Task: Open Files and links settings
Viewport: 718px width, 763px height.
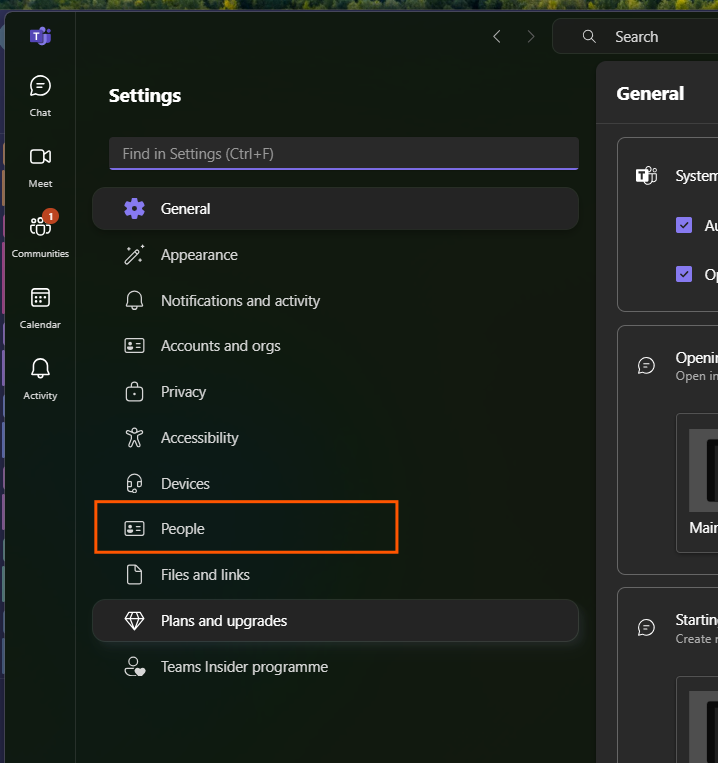Action: pos(335,575)
